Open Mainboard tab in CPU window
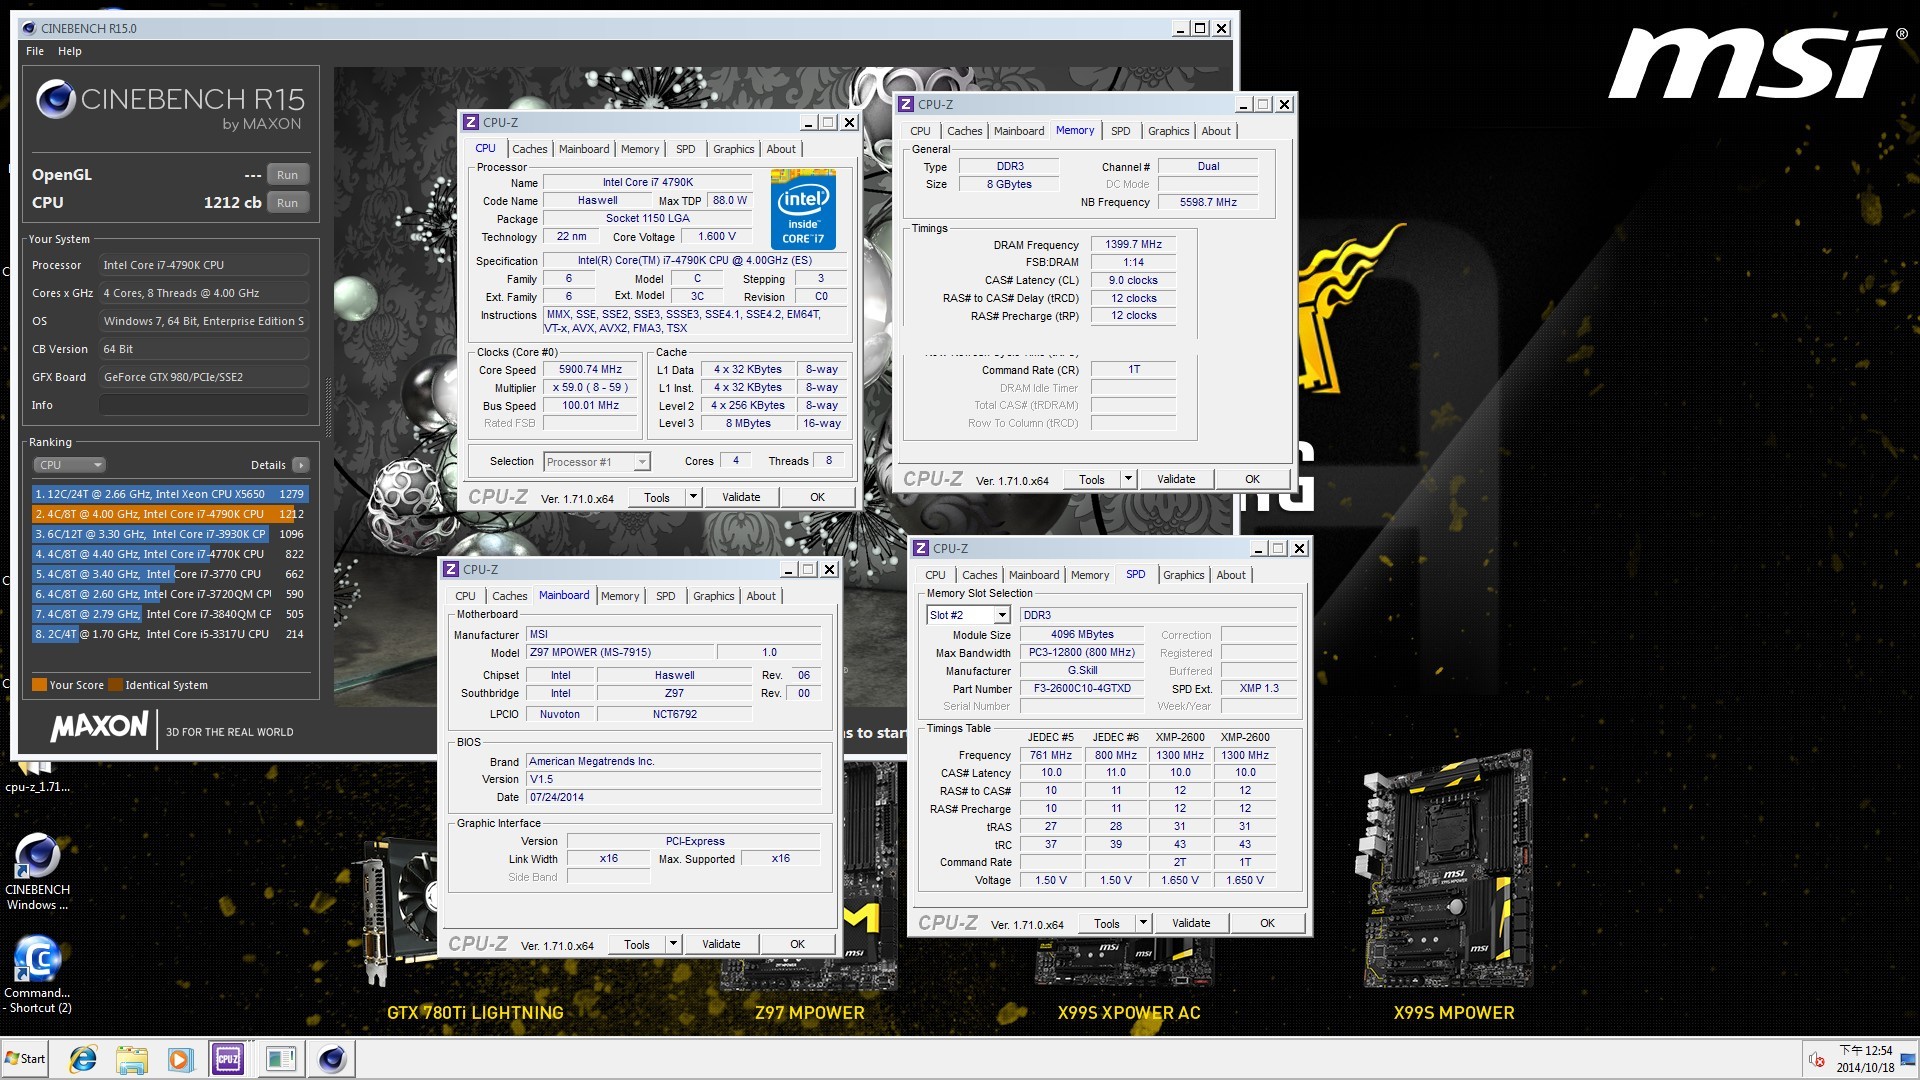 (x=584, y=149)
